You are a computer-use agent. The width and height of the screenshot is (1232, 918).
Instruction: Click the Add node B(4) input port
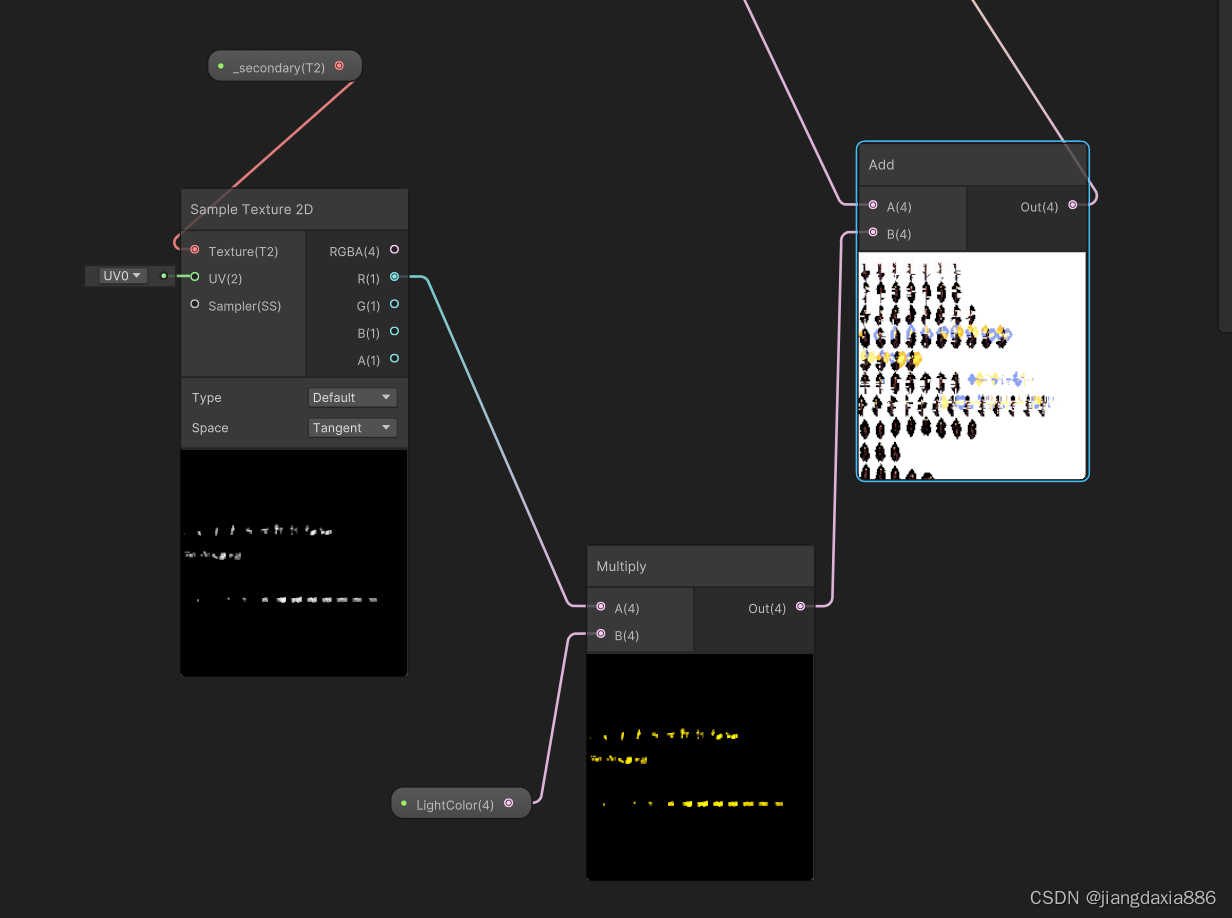(873, 233)
